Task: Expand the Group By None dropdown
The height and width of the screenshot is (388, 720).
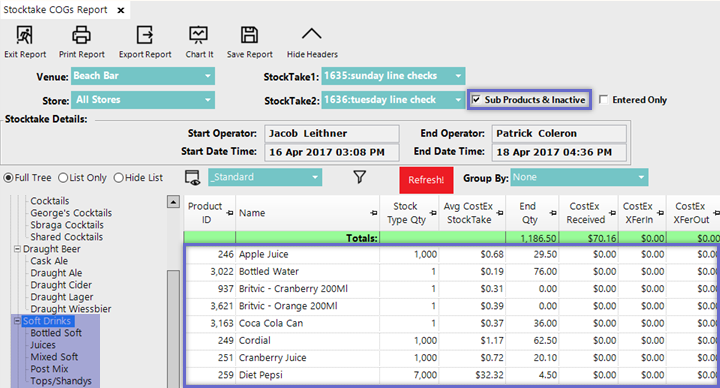Action: 579,177
